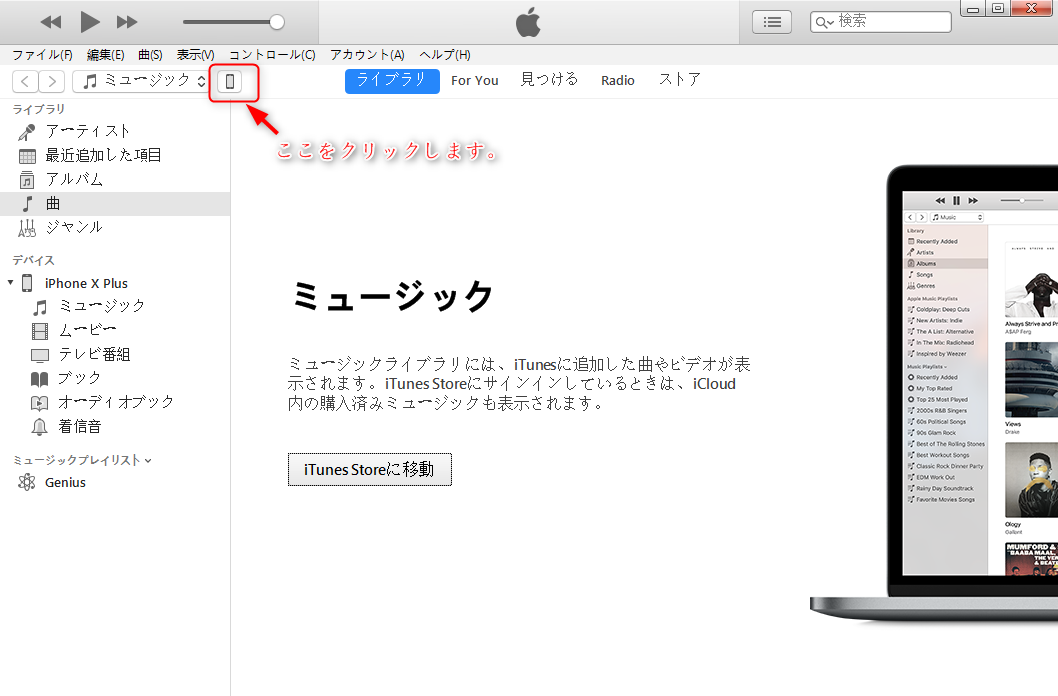Click the 着信音 bell icon
This screenshot has width=1058, height=696.
(x=40, y=427)
